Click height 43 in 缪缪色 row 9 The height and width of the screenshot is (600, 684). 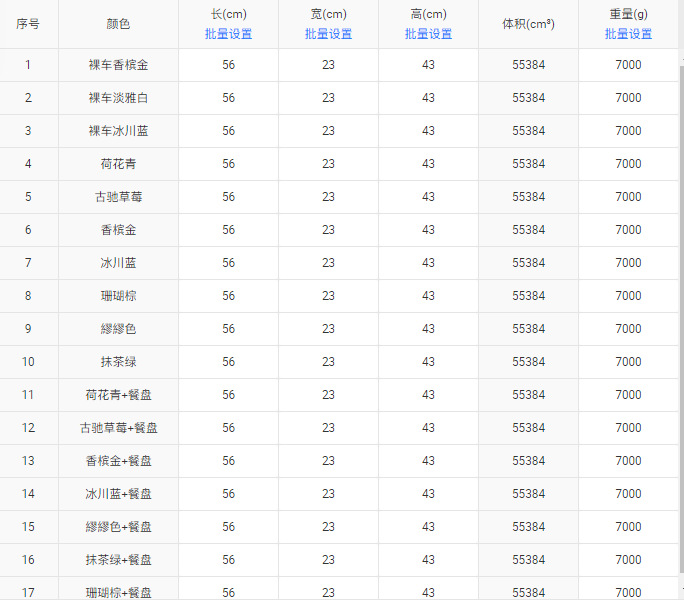428,329
